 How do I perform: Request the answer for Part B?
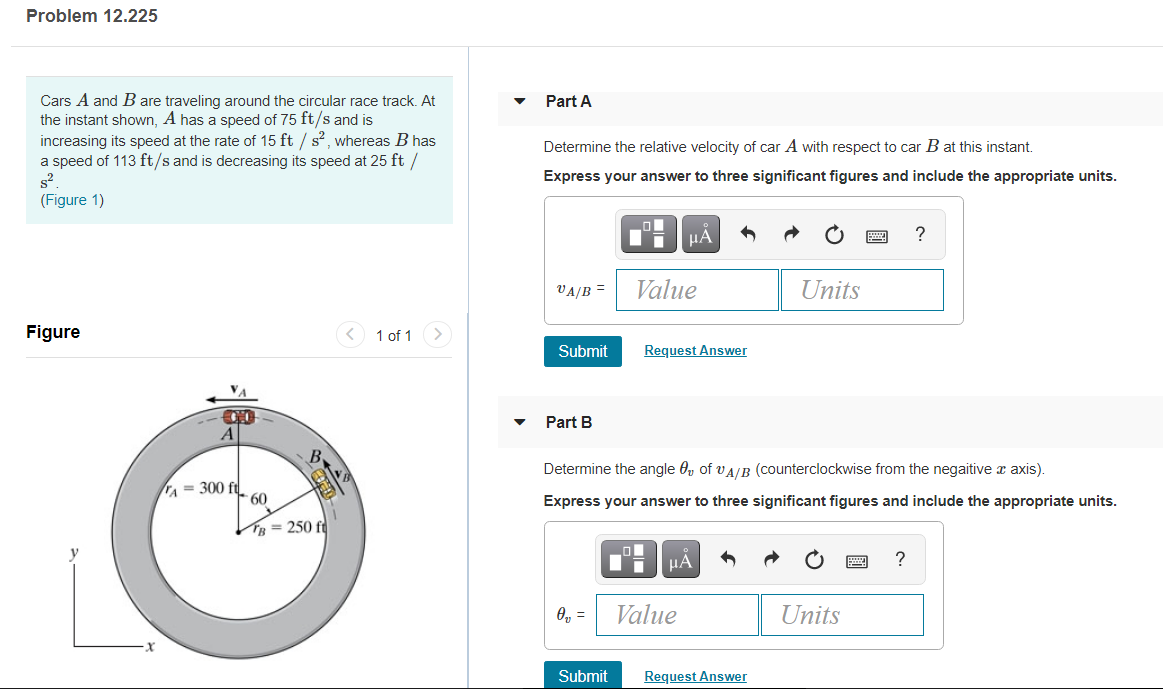(695, 676)
